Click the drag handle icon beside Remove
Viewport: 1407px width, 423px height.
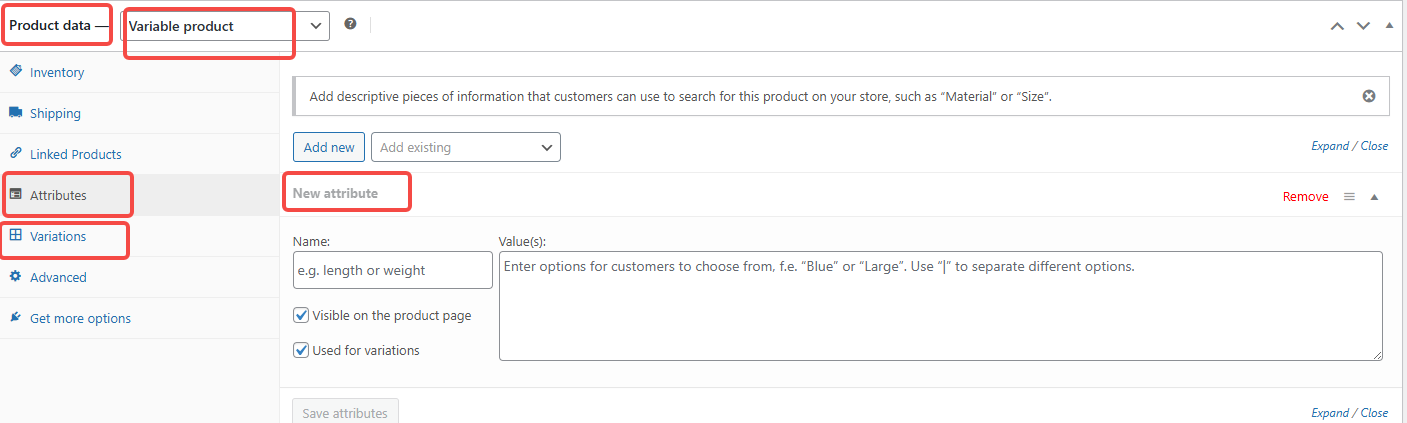pyautogui.click(x=1349, y=197)
